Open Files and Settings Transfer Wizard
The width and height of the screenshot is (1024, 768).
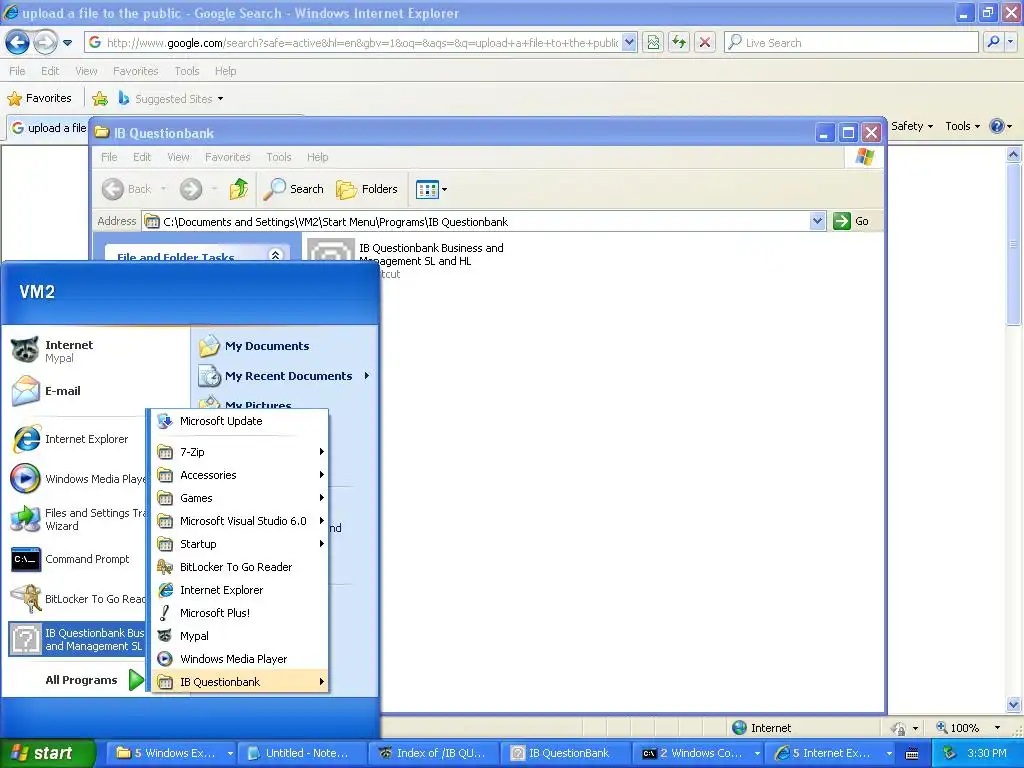(77, 519)
